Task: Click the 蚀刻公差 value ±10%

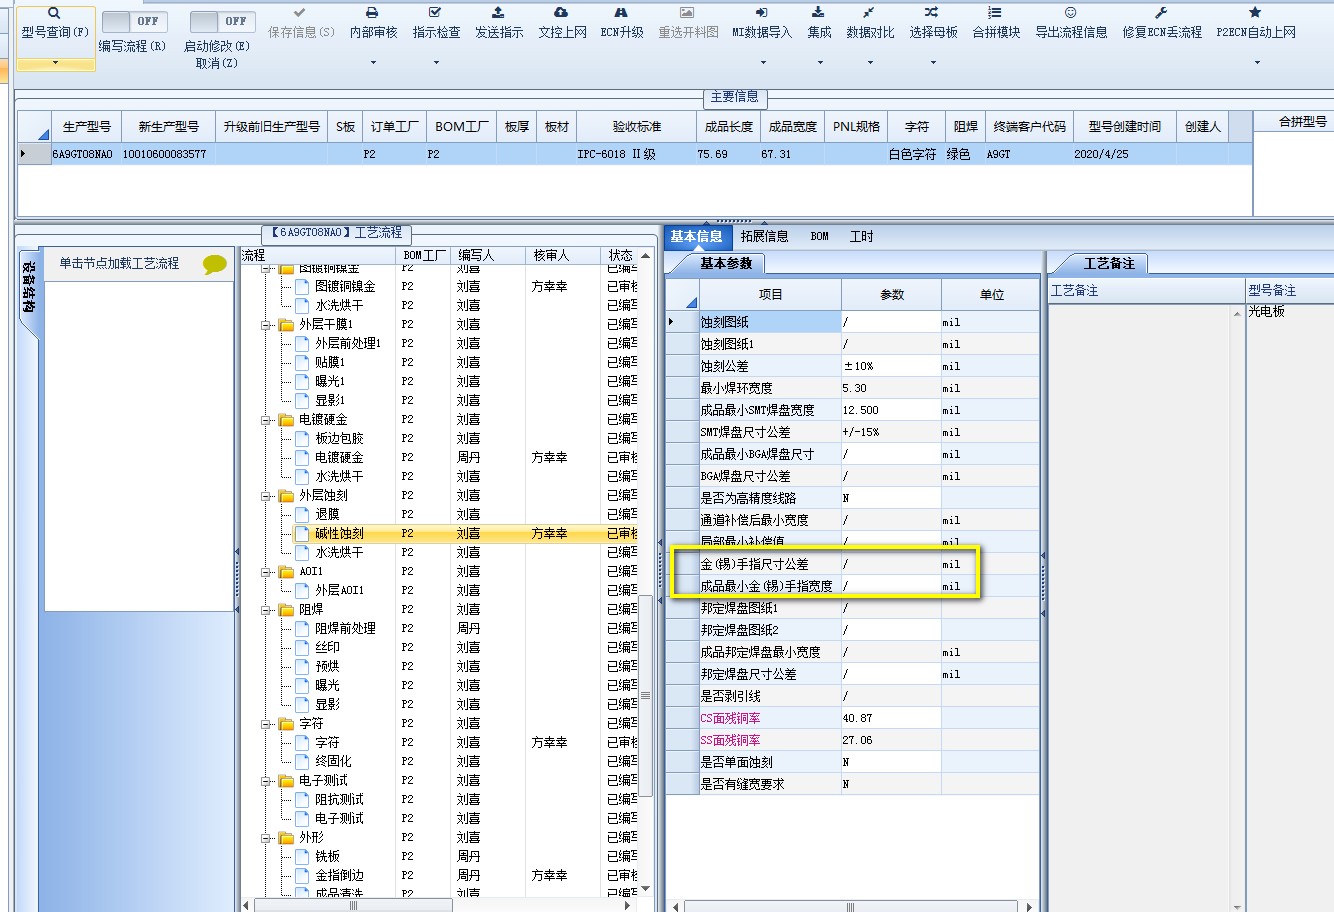Action: (x=890, y=366)
